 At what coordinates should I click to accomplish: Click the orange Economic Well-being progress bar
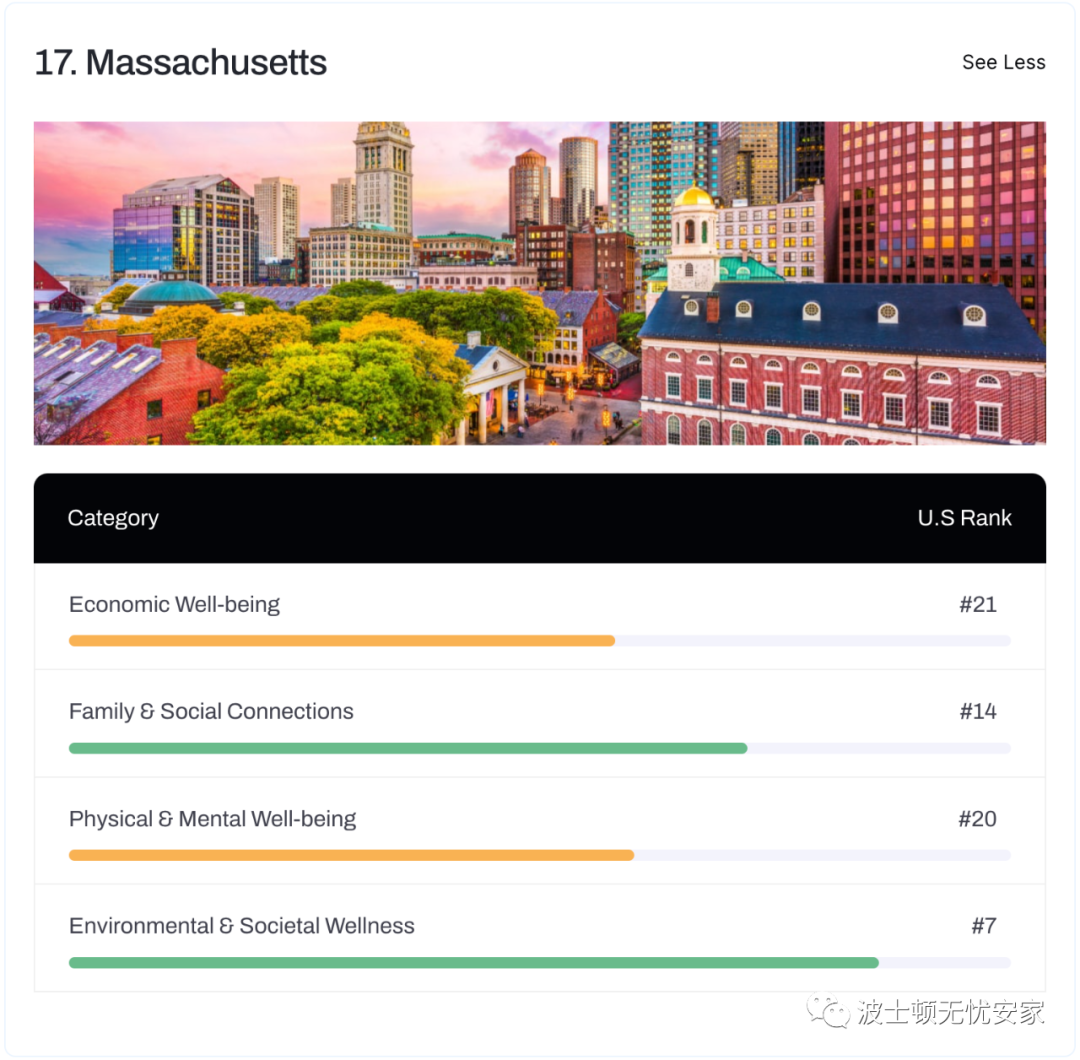[x=342, y=641]
